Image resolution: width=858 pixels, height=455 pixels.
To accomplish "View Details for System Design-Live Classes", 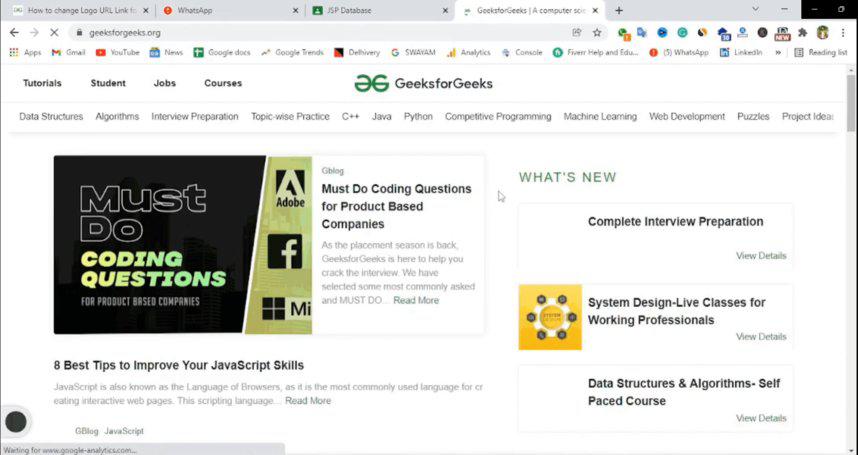I will pos(761,336).
